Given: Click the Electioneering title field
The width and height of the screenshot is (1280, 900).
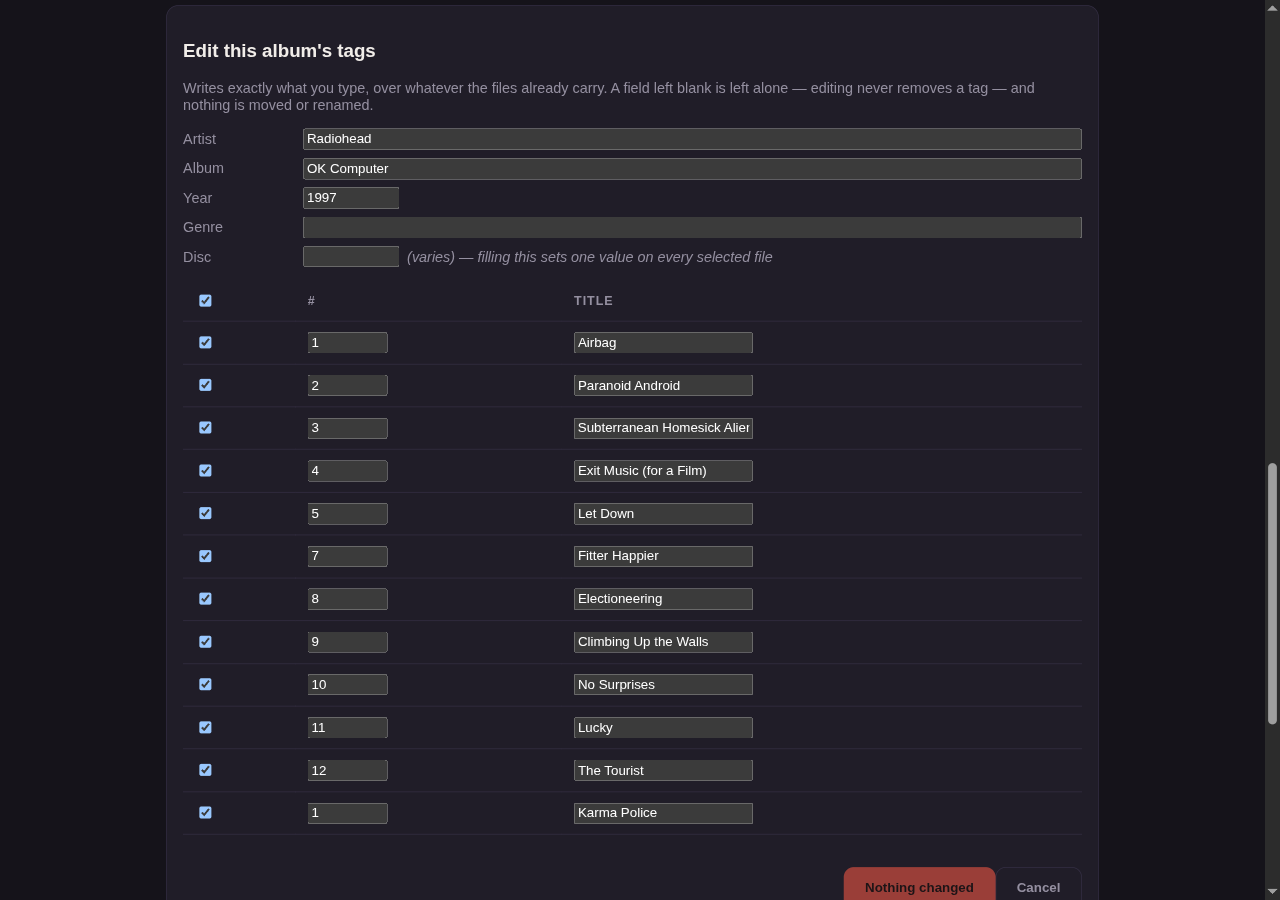Looking at the screenshot, I should coord(663,599).
